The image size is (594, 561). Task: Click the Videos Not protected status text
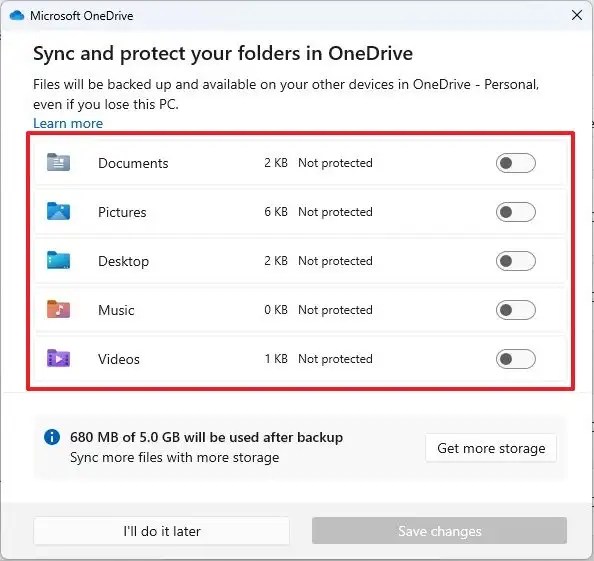tap(335, 359)
